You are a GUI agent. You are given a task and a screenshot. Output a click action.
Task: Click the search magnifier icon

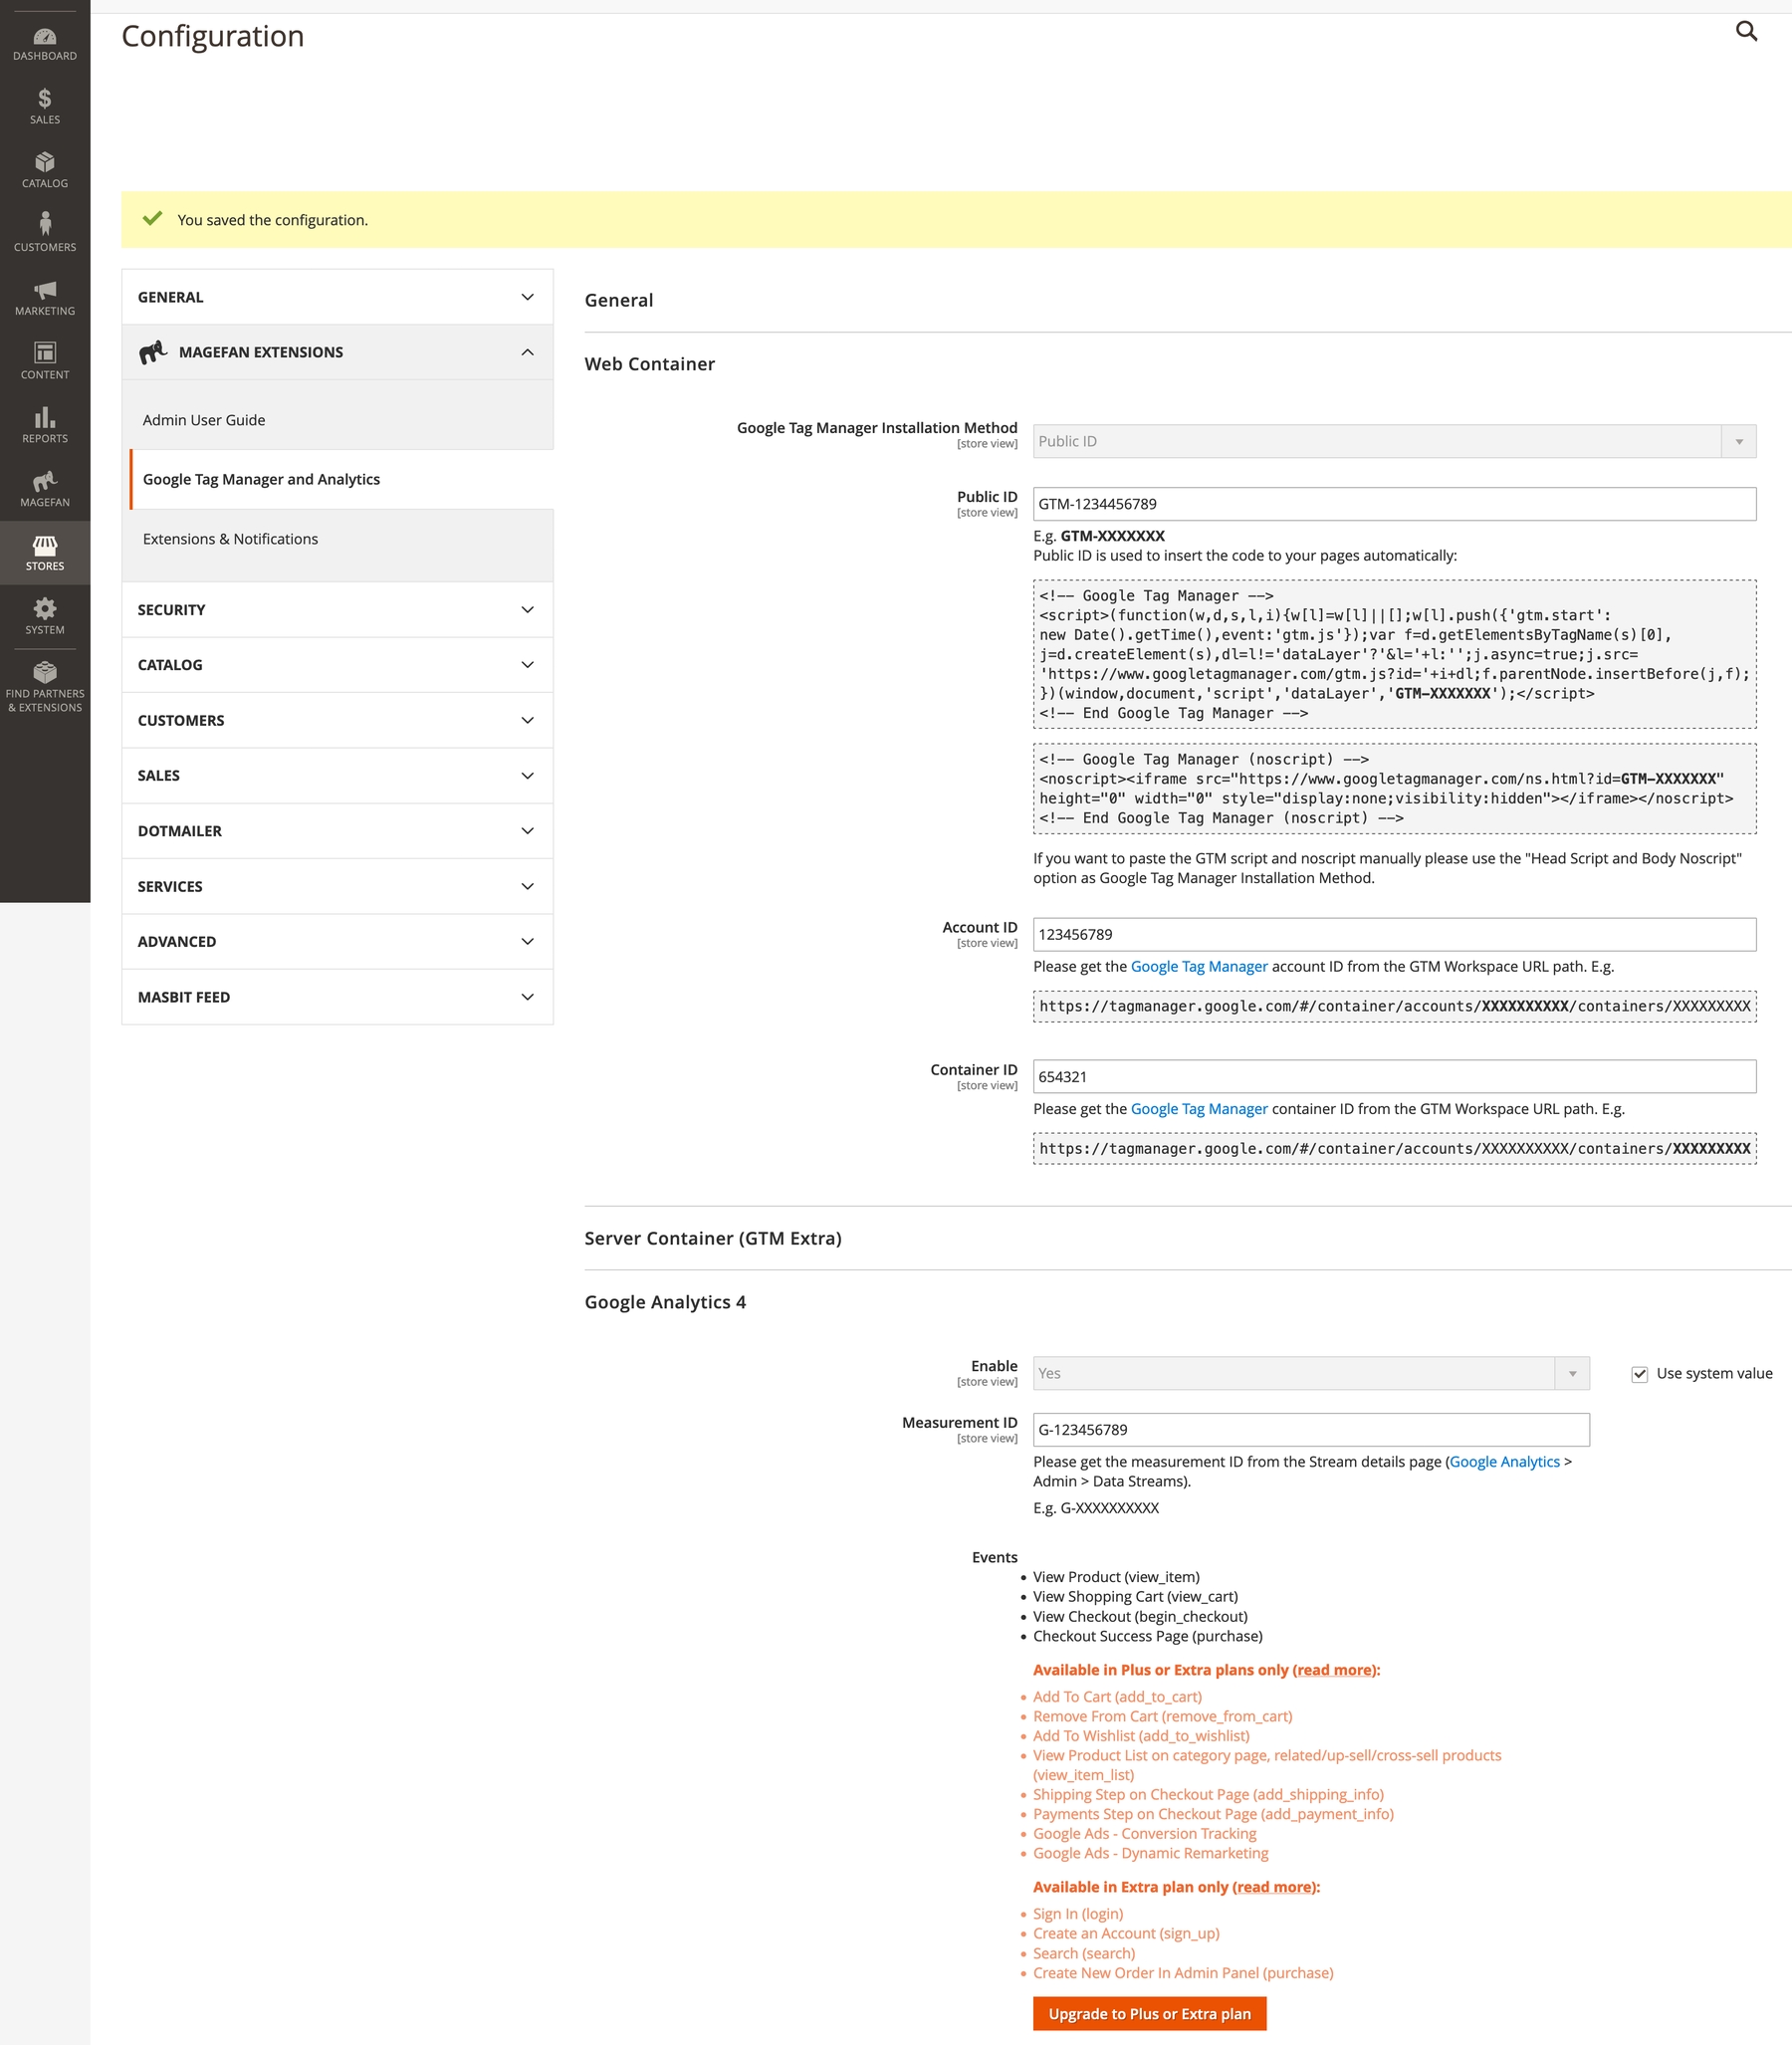pos(1746,31)
